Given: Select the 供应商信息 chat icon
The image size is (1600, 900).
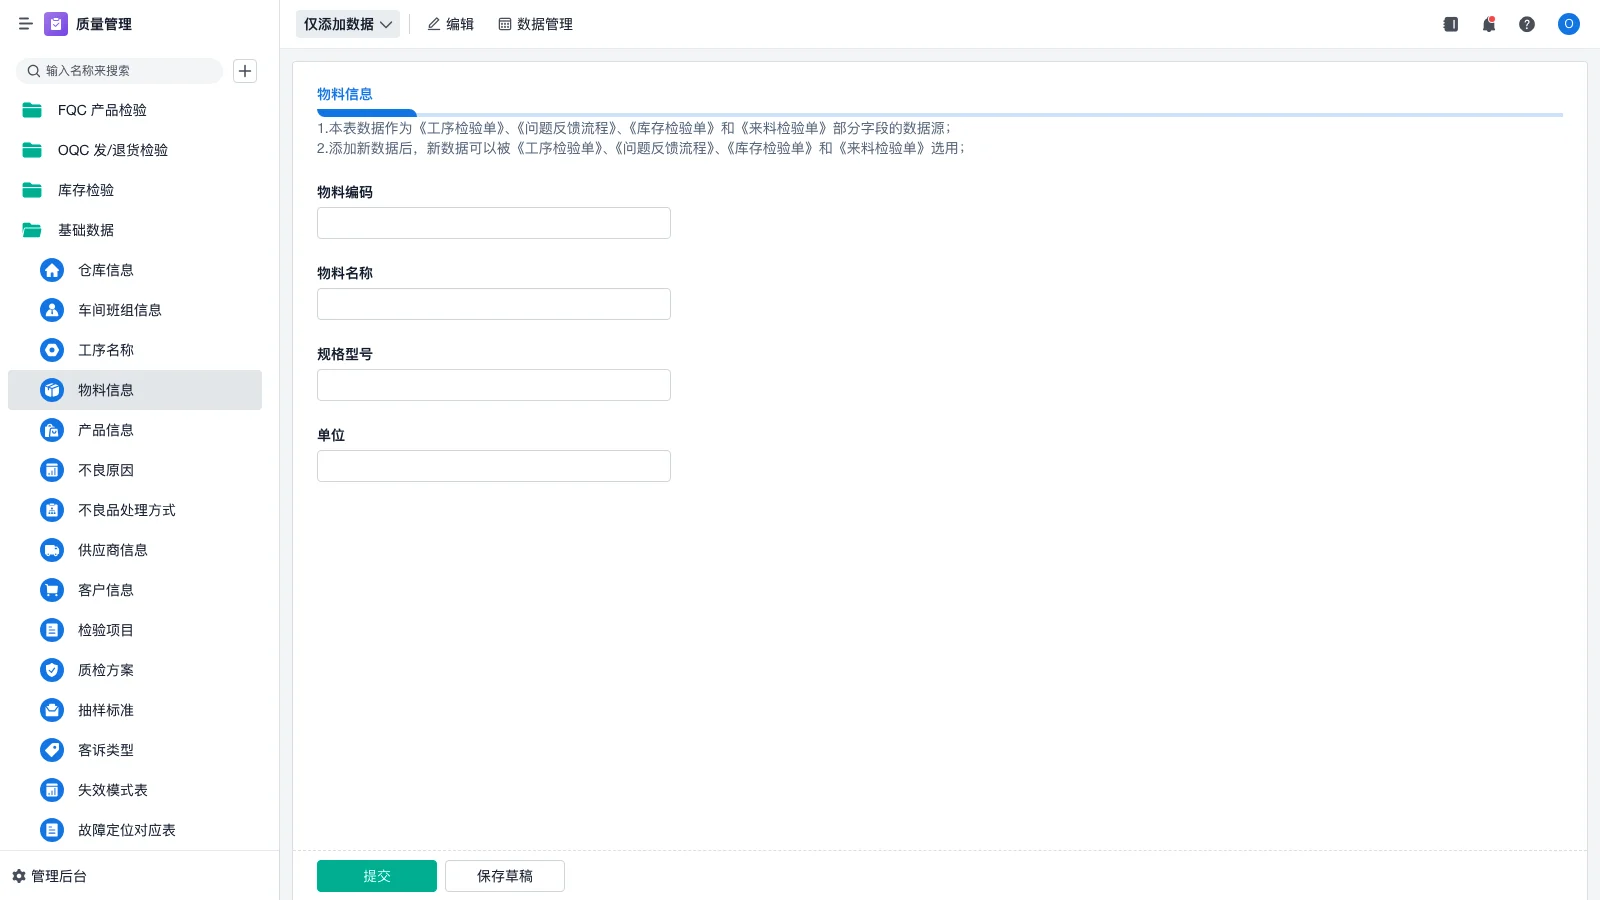Looking at the screenshot, I should tap(51, 550).
